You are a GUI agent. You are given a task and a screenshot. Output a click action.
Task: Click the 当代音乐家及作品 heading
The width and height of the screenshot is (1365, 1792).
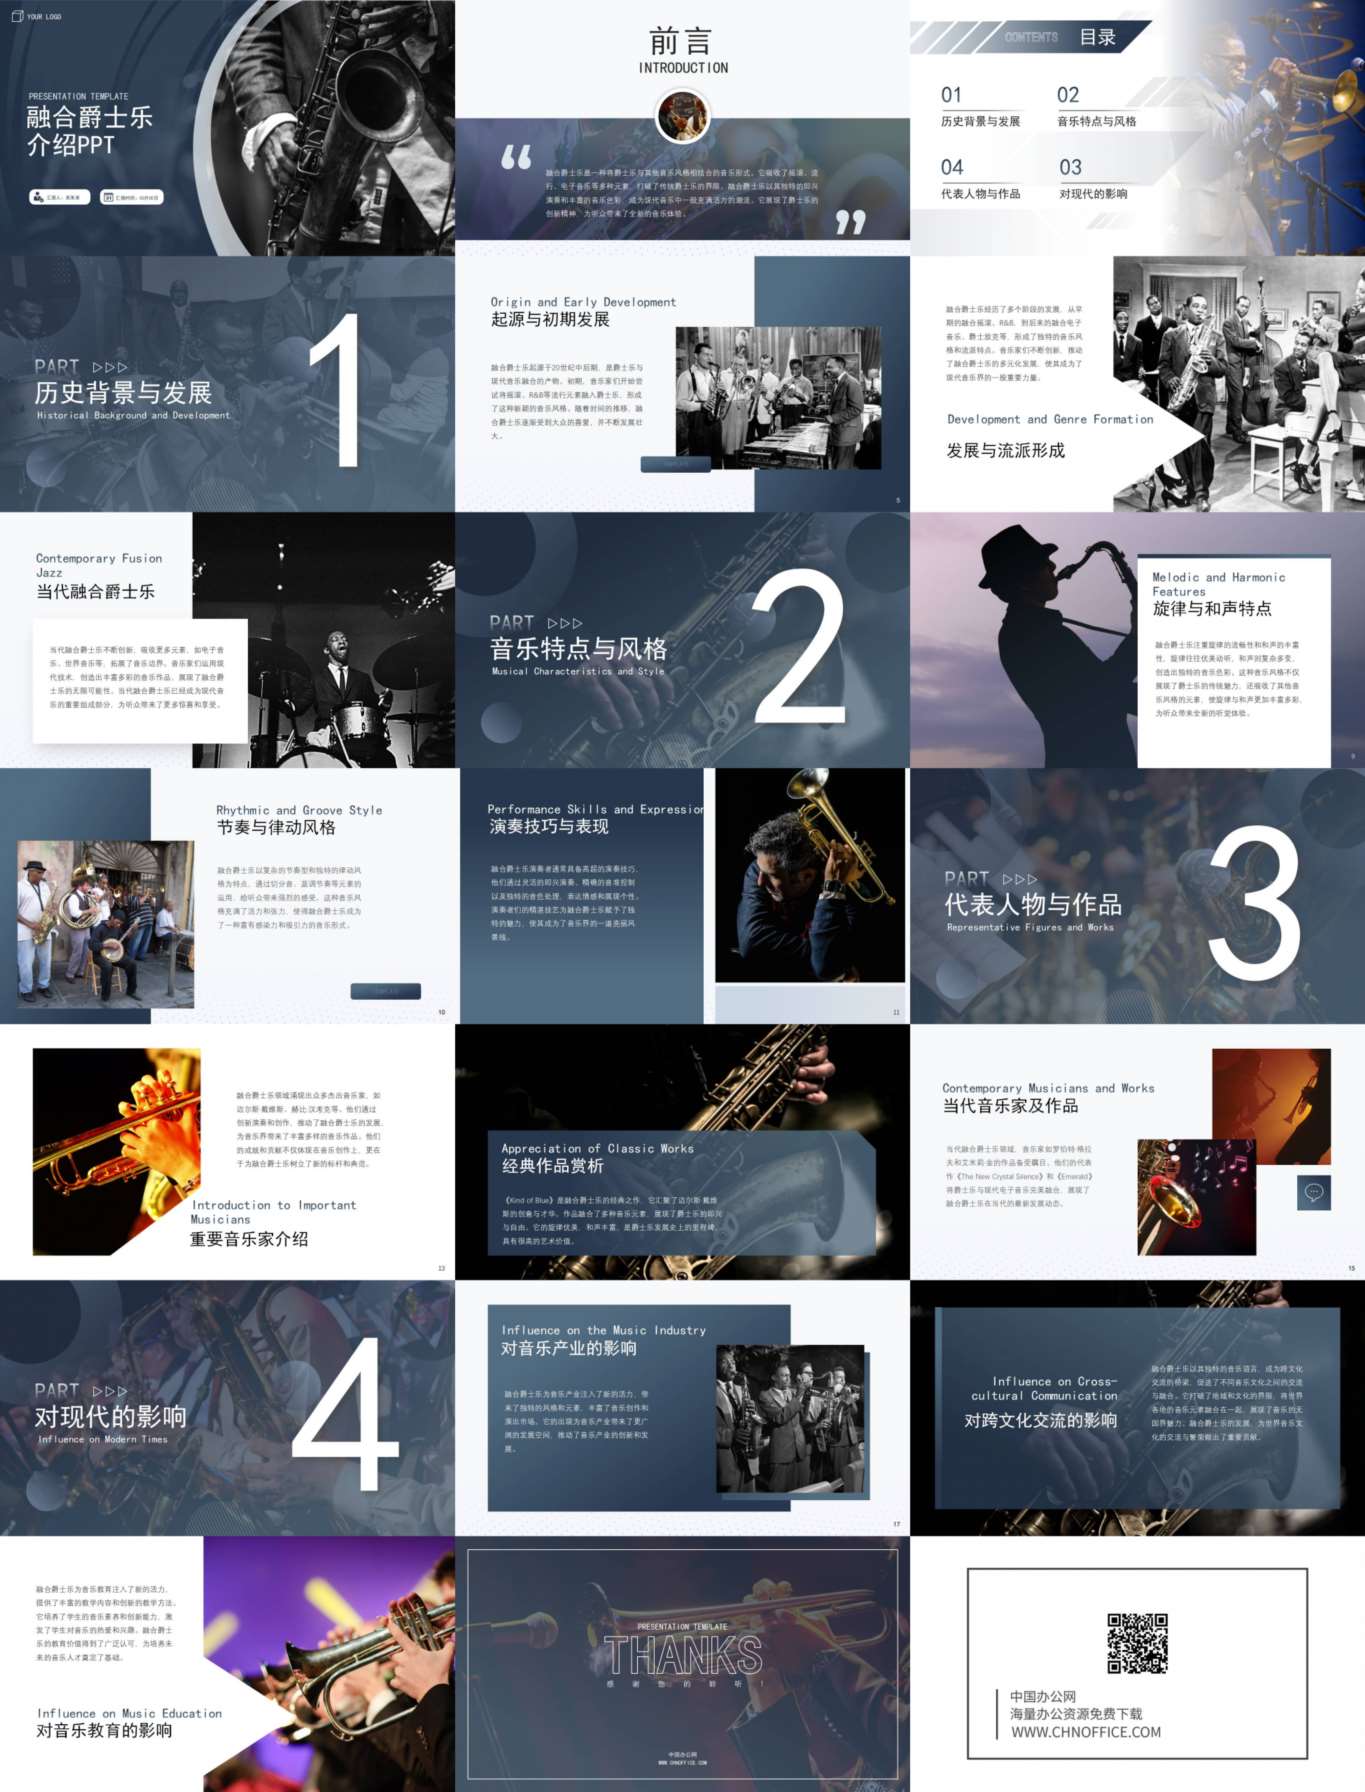point(1010,1105)
